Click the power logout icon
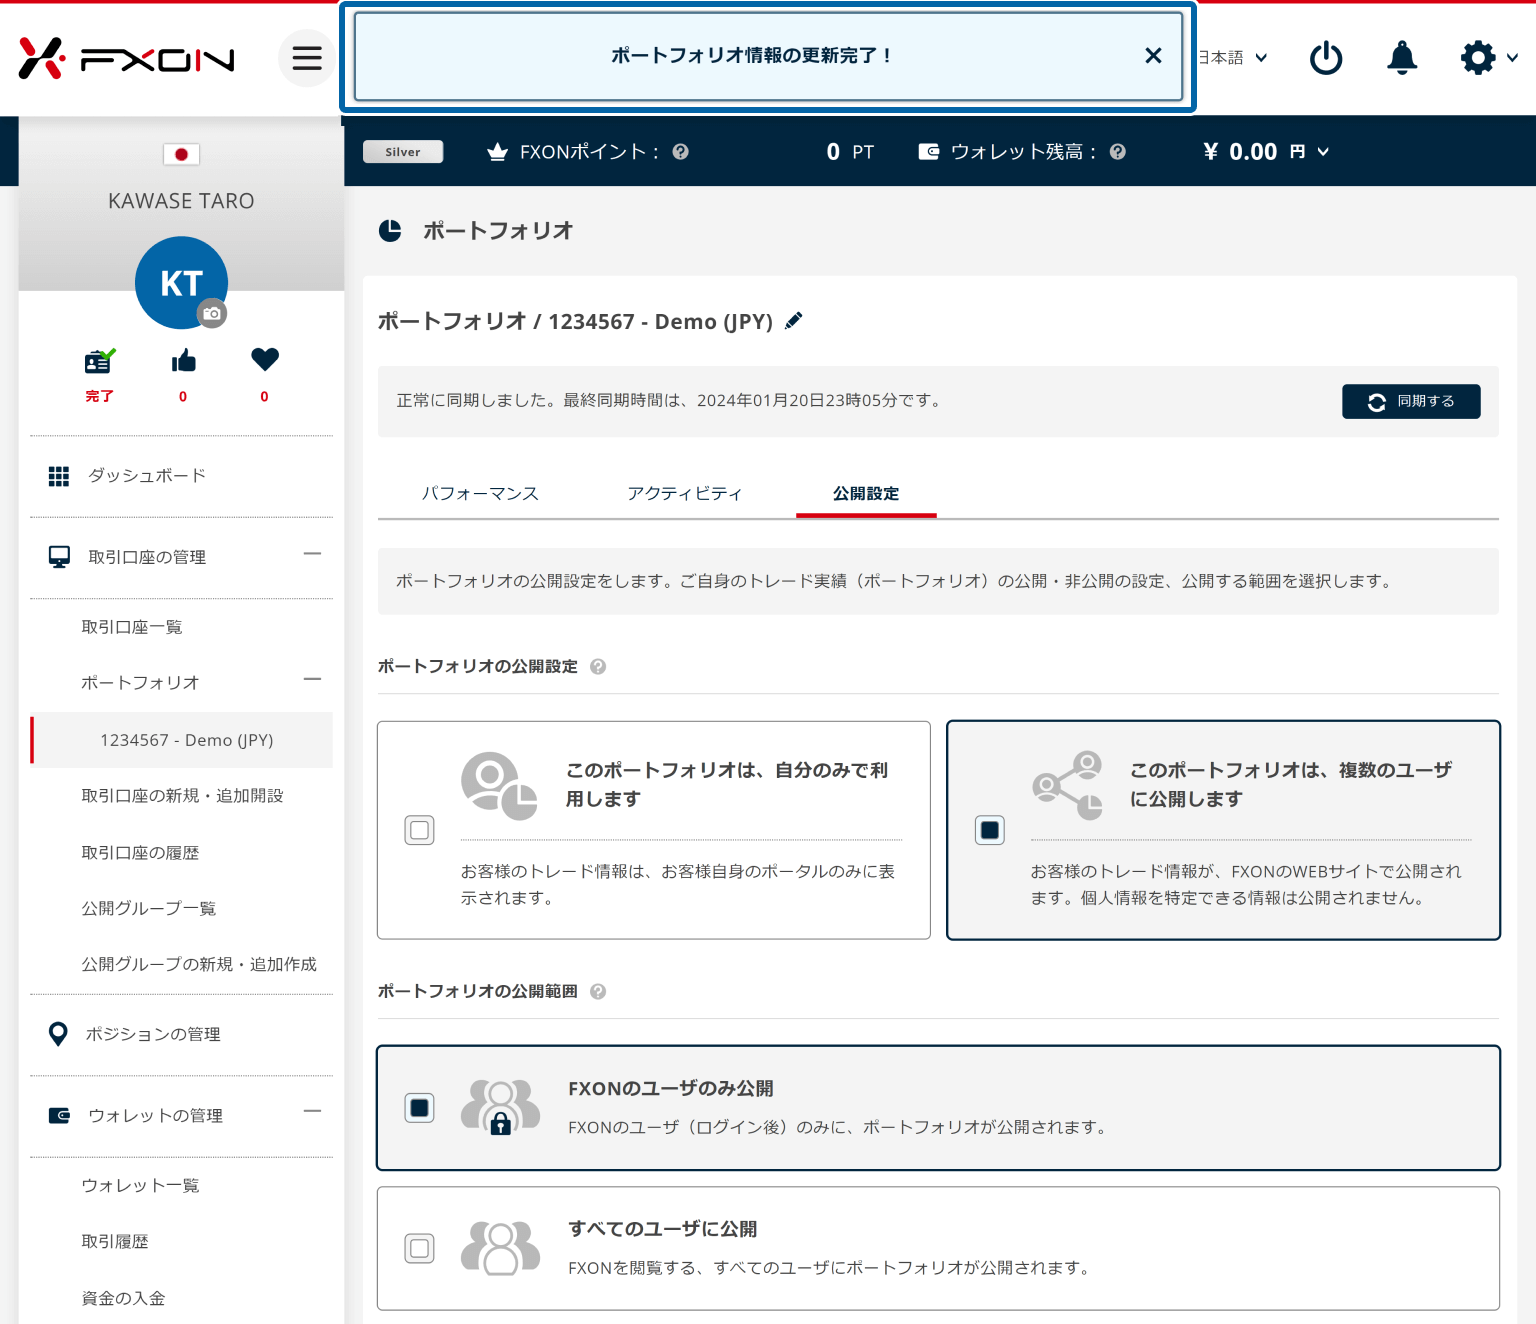 click(x=1326, y=58)
